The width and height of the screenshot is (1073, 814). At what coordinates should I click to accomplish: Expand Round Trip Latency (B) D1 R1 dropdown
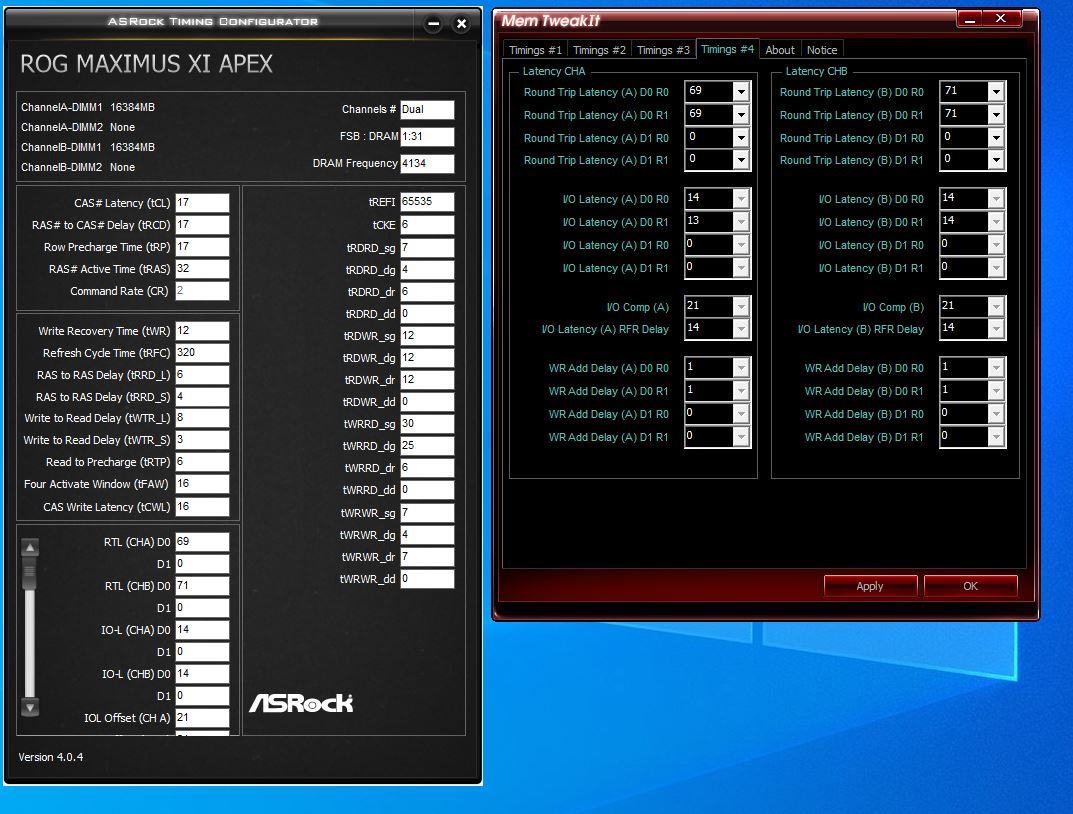coord(996,160)
